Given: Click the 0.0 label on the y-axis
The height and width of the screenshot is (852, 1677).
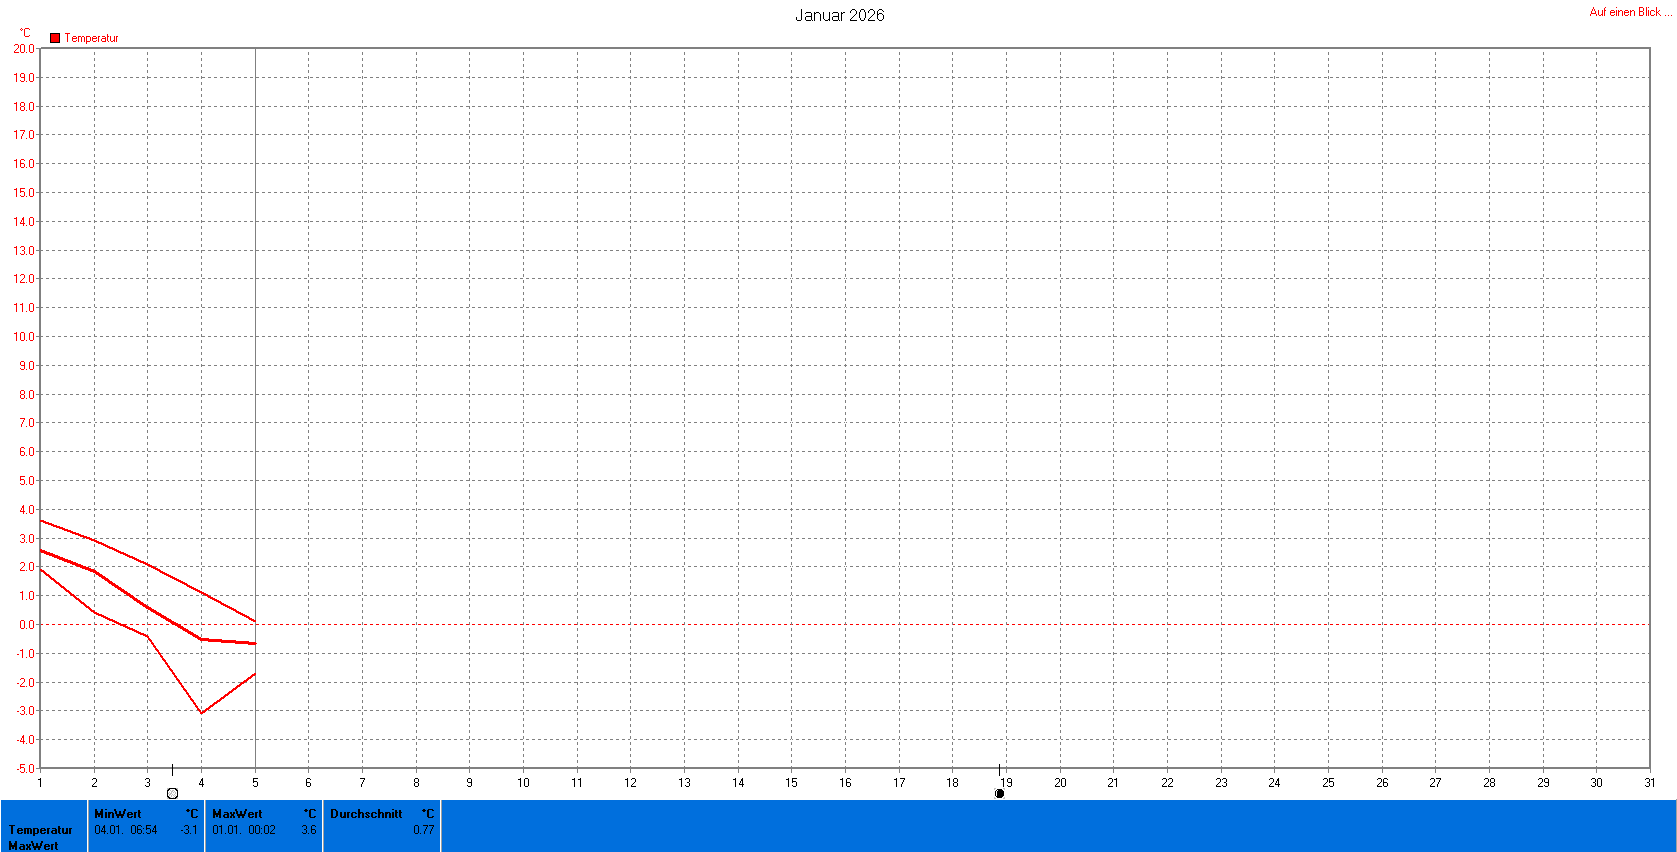Looking at the screenshot, I should [x=26, y=625].
